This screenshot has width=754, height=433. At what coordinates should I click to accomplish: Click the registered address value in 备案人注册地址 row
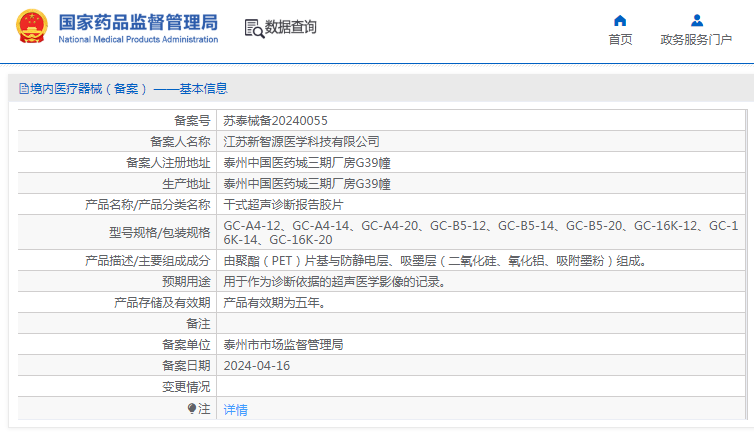click(307, 163)
